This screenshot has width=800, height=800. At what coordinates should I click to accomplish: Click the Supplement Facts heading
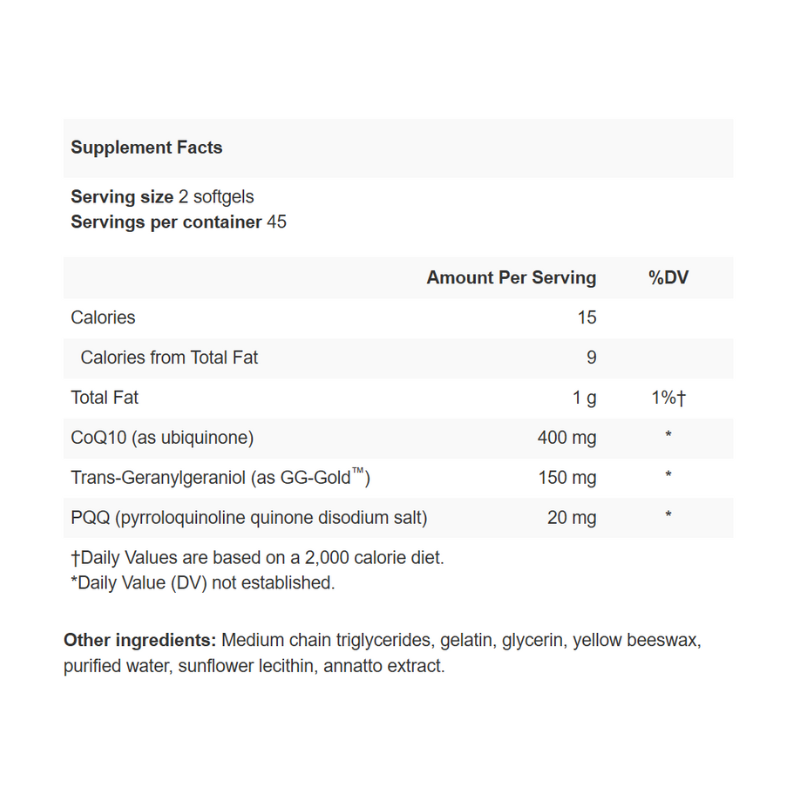point(147,148)
